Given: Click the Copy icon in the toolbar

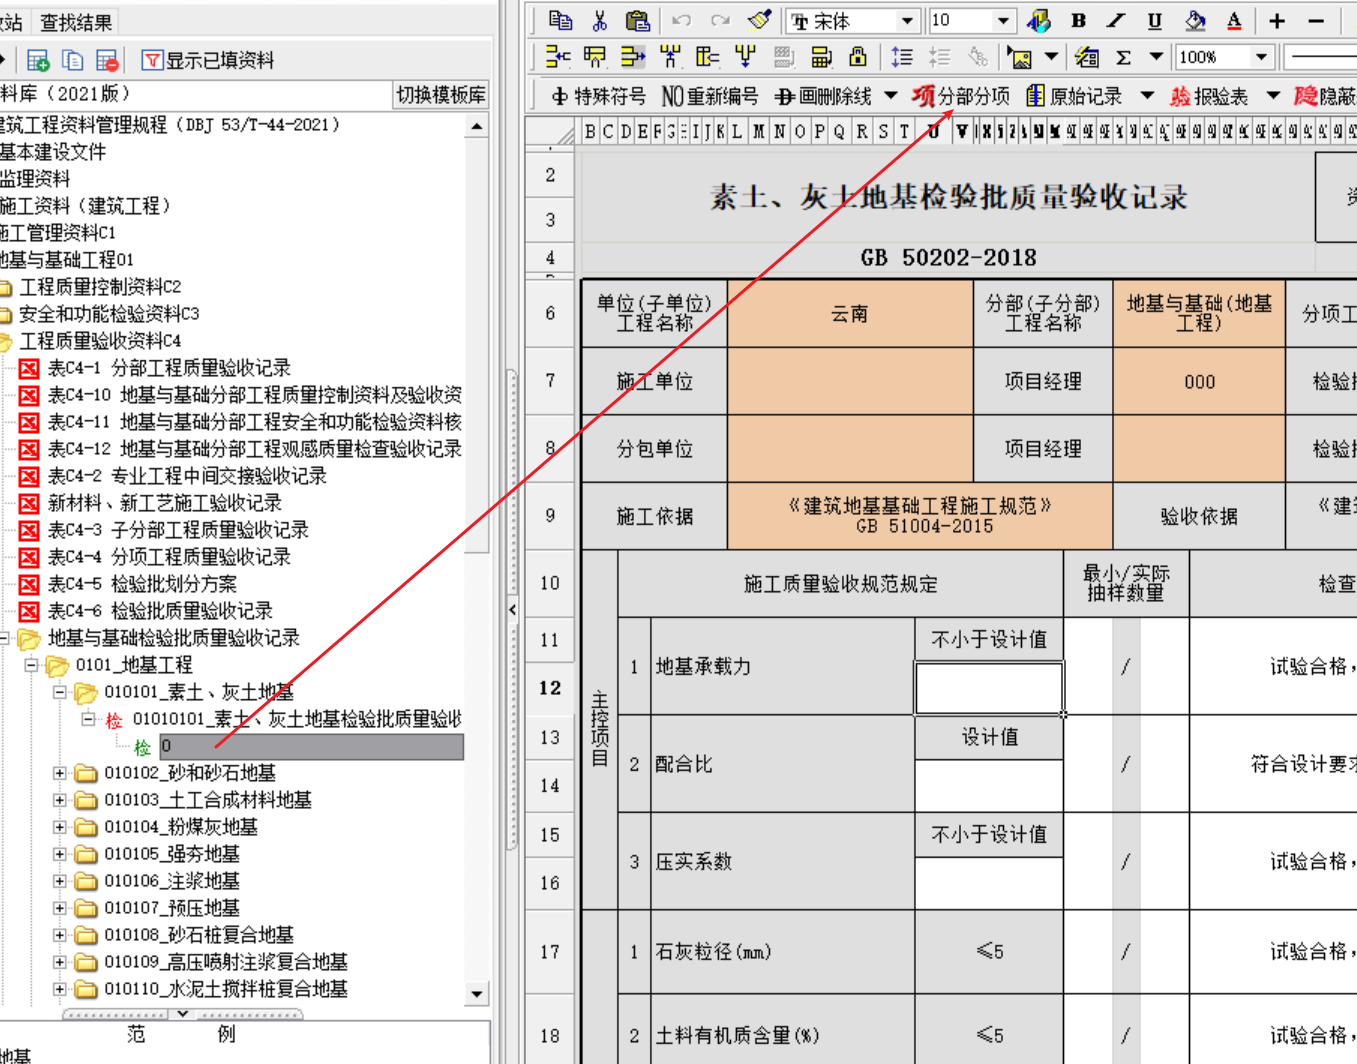Looking at the screenshot, I should pyautogui.click(x=560, y=20).
